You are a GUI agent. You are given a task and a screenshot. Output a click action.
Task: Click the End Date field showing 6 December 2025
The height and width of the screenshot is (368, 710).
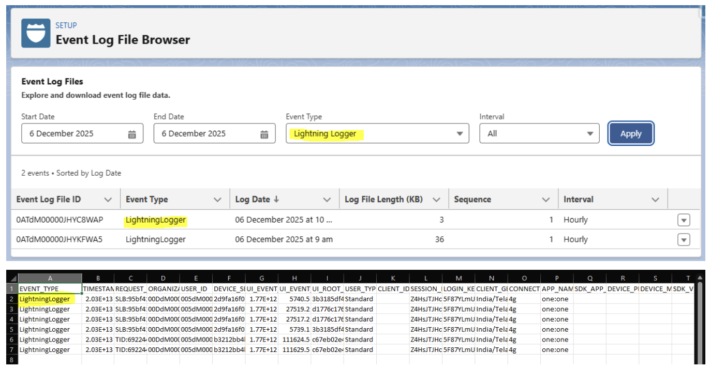pos(214,134)
